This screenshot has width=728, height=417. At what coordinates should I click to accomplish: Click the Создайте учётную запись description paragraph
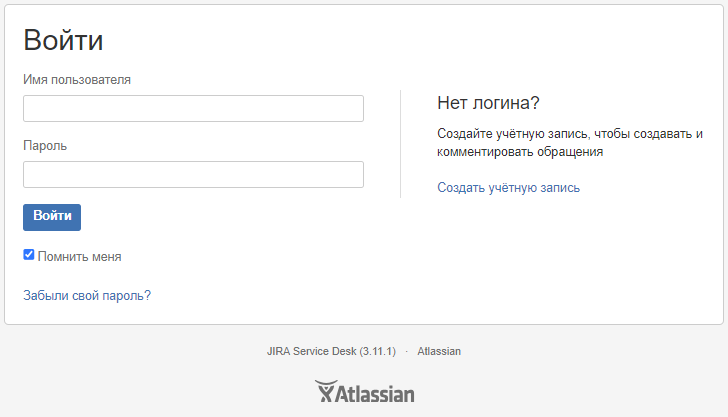(x=570, y=143)
